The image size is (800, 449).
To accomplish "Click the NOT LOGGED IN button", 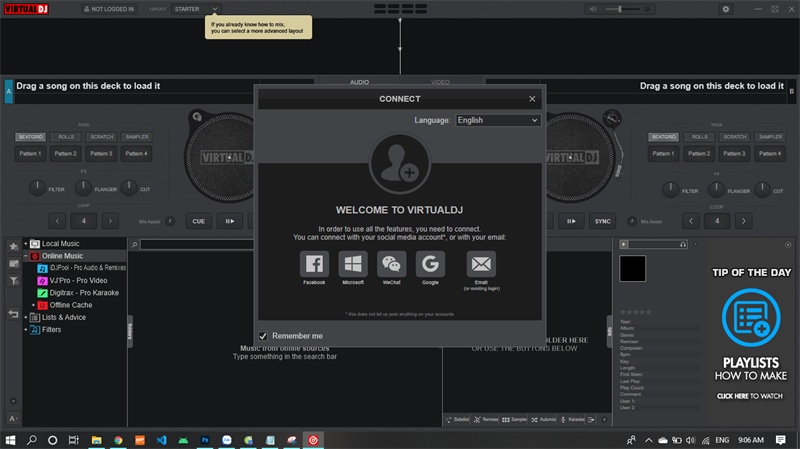I will pyautogui.click(x=111, y=9).
